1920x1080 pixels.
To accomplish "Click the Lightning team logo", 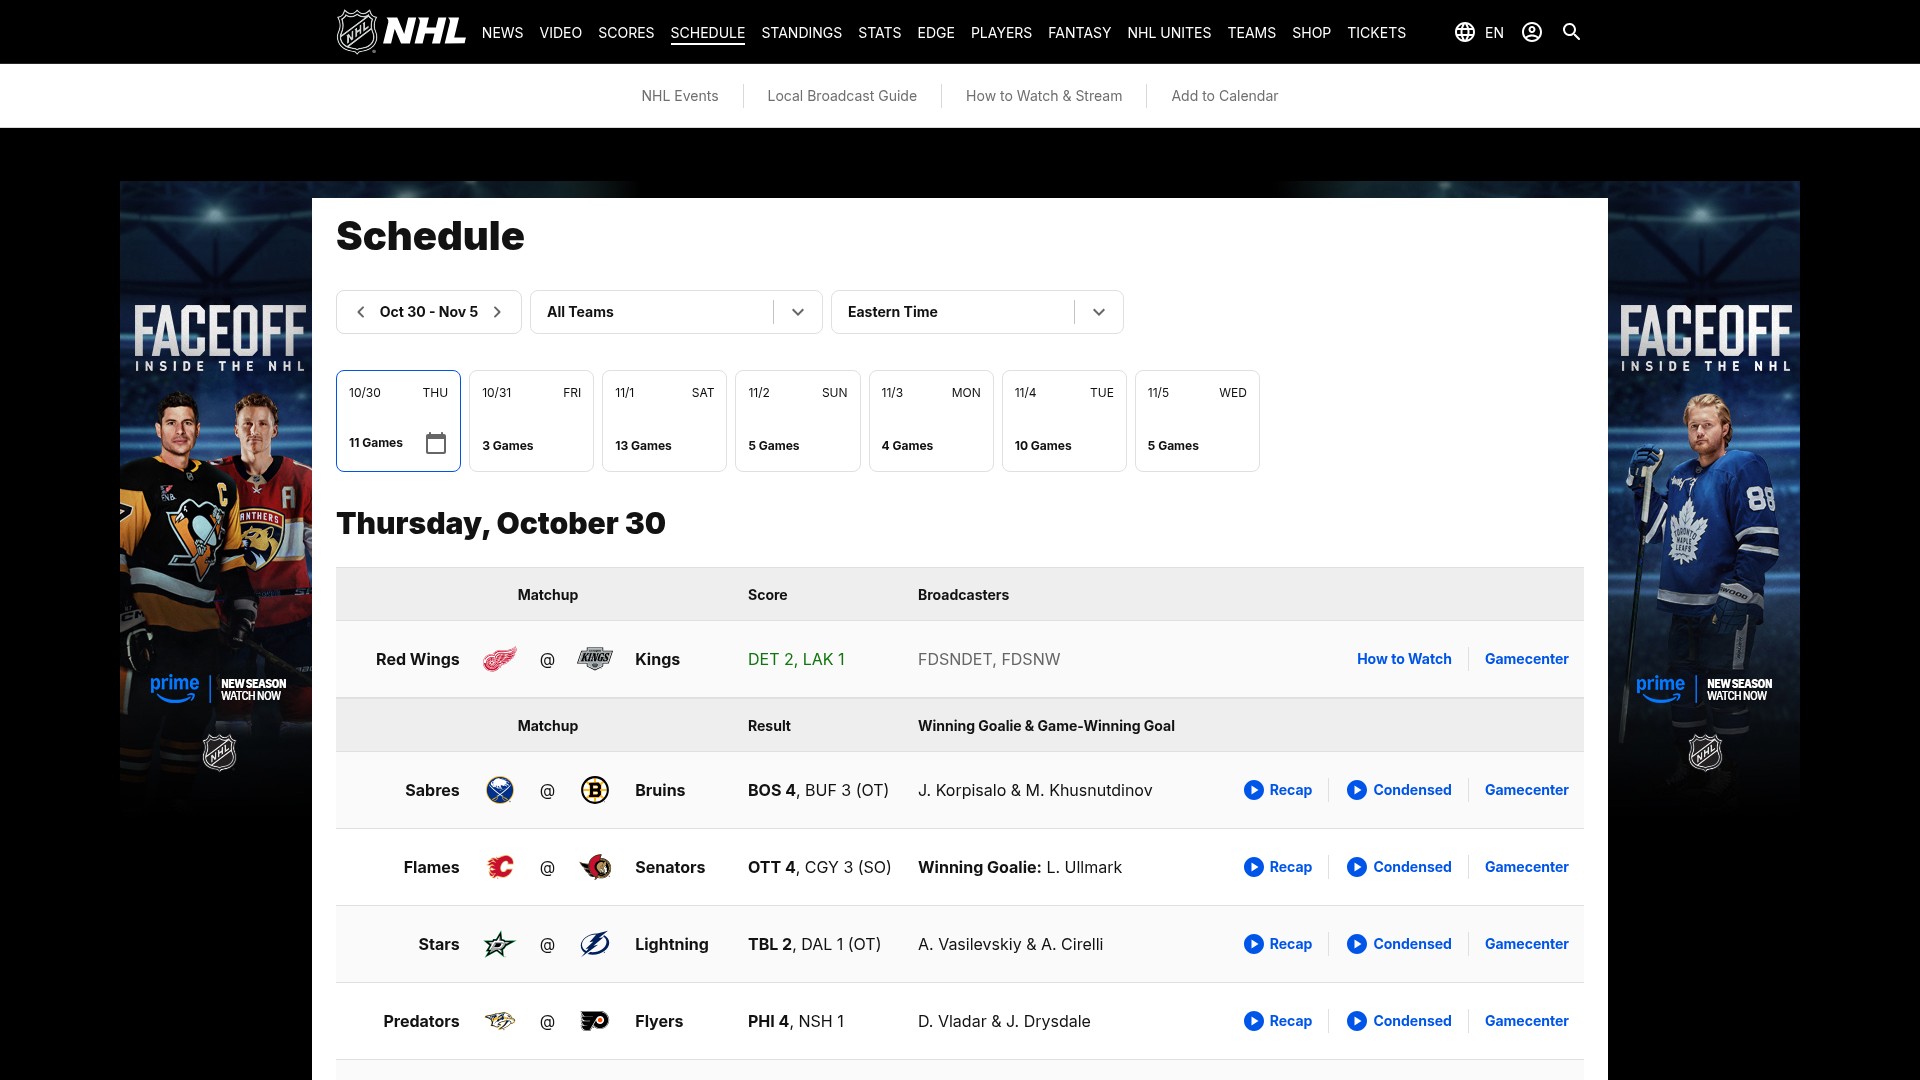I will pyautogui.click(x=595, y=944).
